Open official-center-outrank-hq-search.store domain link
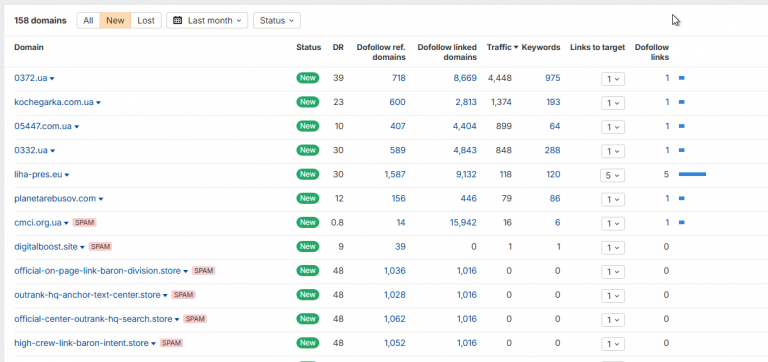This screenshot has width=768, height=362. point(93,319)
